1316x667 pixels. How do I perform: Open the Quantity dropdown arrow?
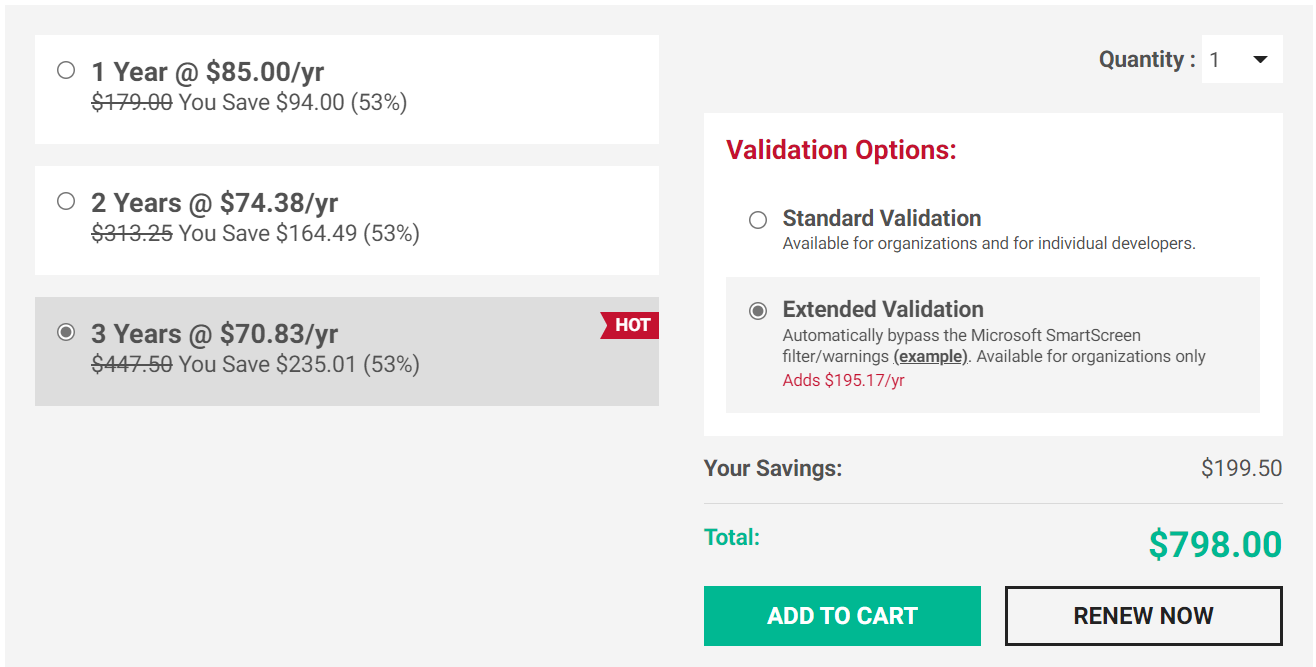[1260, 60]
